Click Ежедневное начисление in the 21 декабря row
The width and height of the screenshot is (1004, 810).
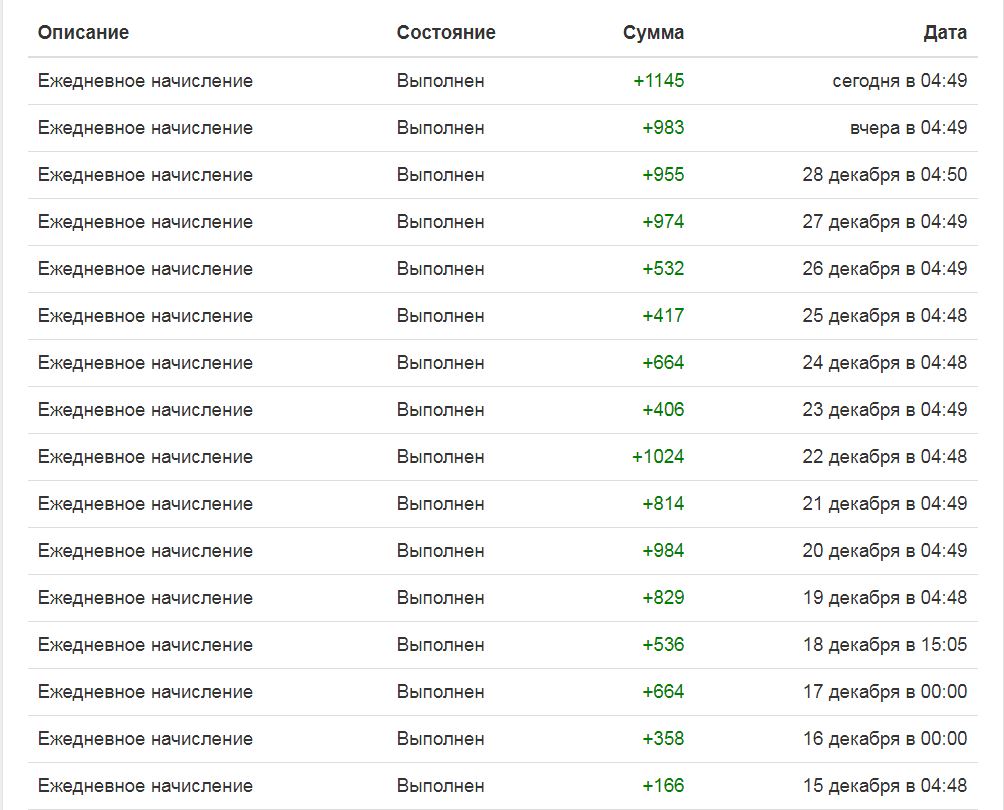[145, 504]
